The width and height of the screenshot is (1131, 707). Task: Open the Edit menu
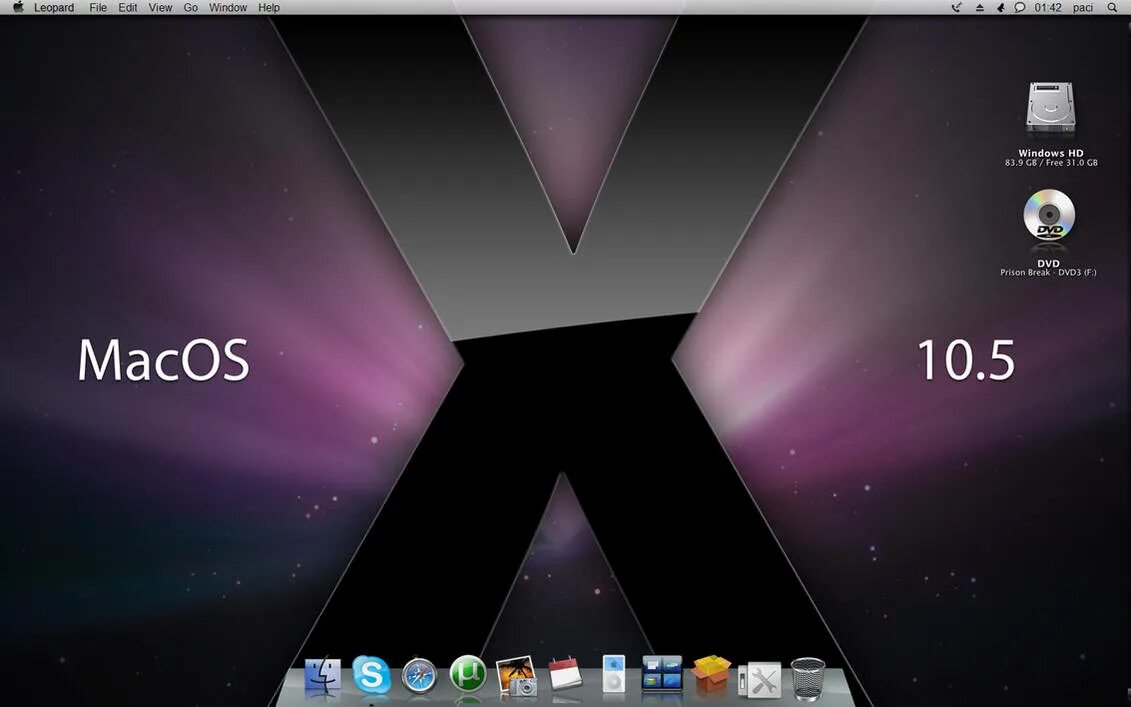point(128,7)
